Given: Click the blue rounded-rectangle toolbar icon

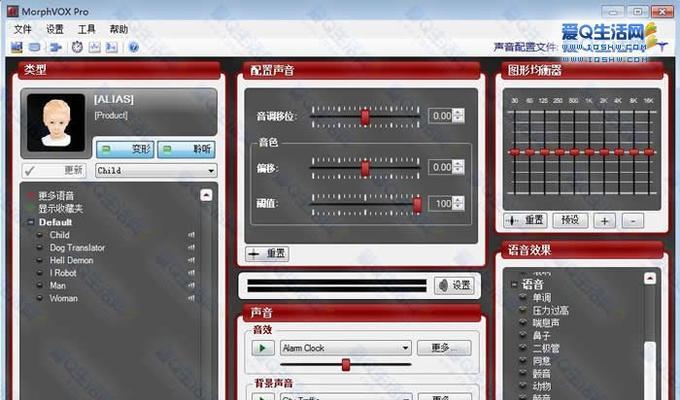Looking at the screenshot, I should 34,47.
